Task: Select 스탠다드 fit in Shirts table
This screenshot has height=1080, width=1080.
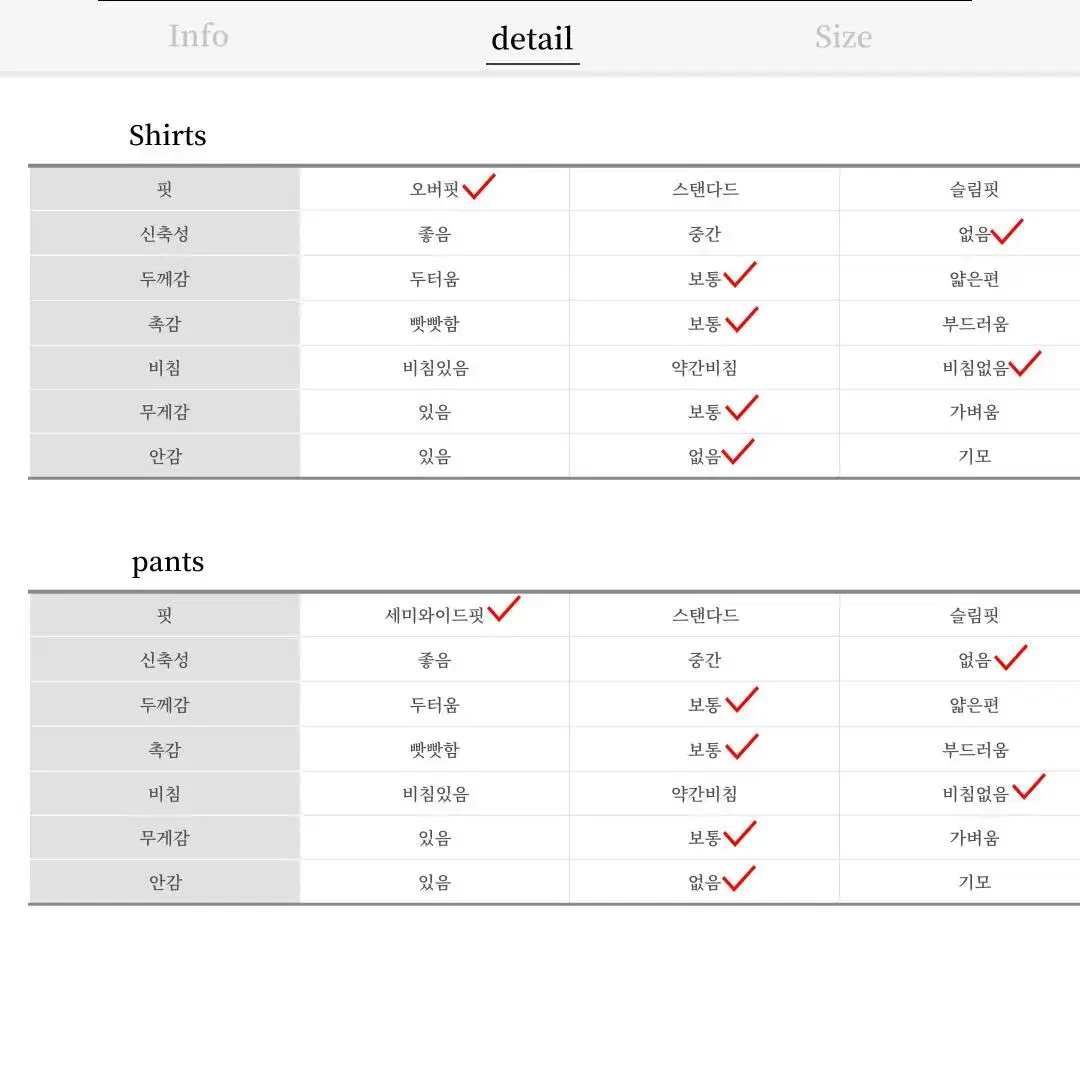Action: click(705, 189)
